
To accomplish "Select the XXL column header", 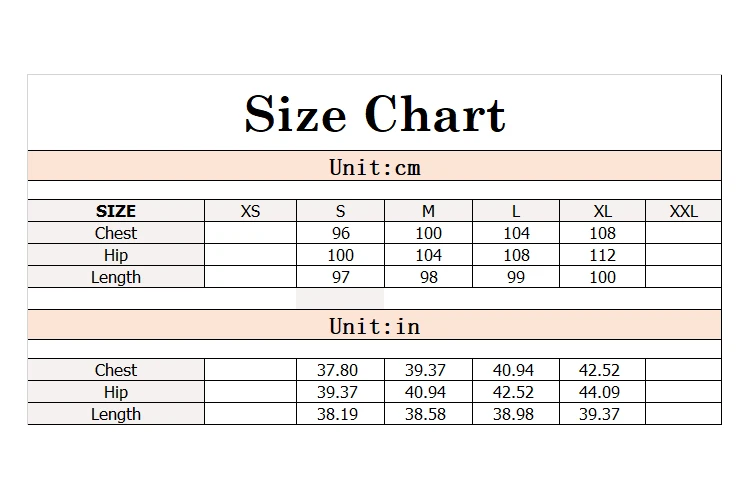I will pos(684,211).
